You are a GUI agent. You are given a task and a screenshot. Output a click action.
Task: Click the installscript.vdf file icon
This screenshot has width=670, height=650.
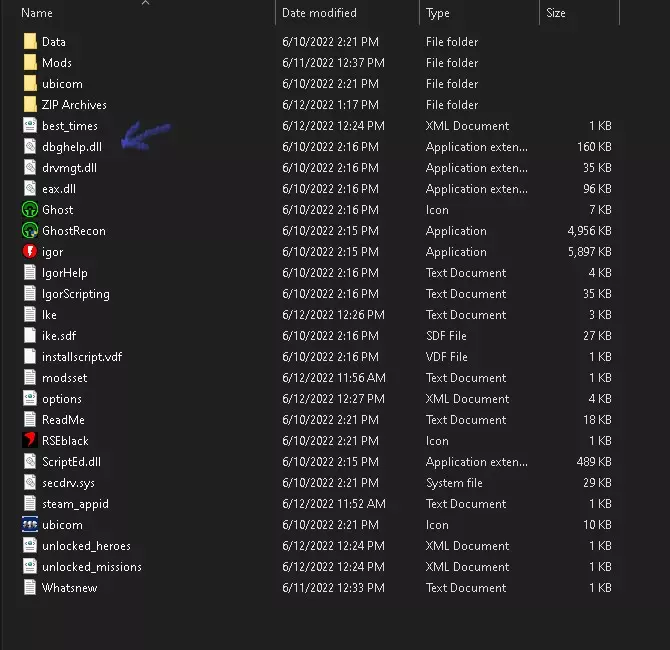pyautogui.click(x=30, y=356)
